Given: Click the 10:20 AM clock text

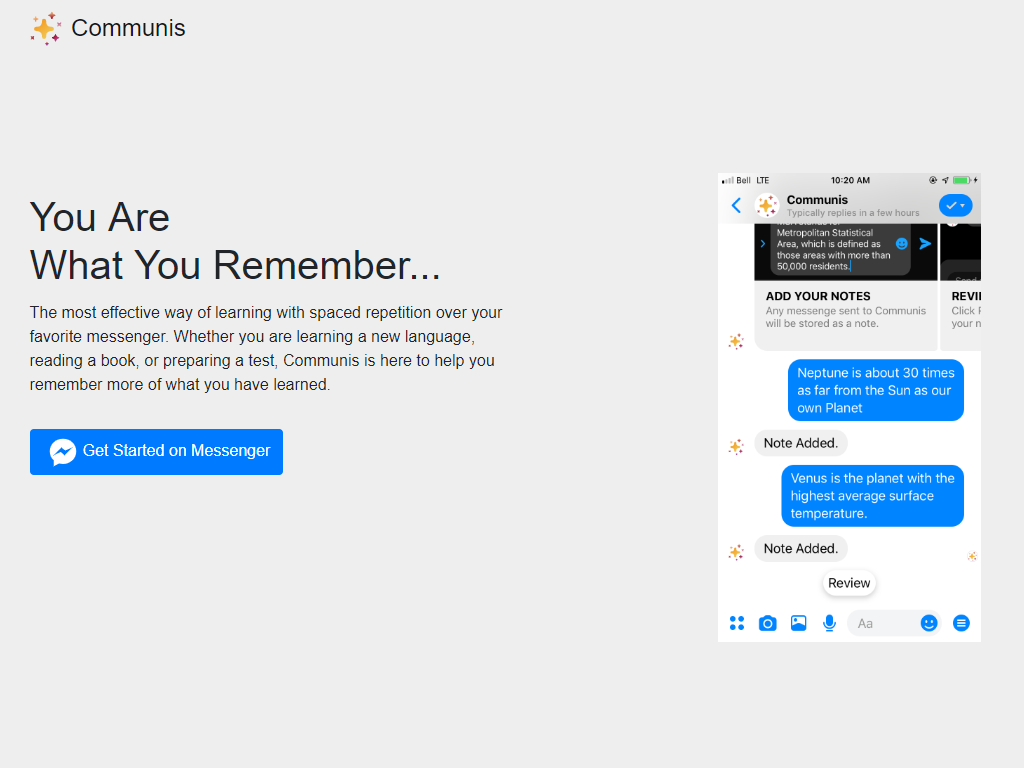Looking at the screenshot, I should pyautogui.click(x=850, y=180).
